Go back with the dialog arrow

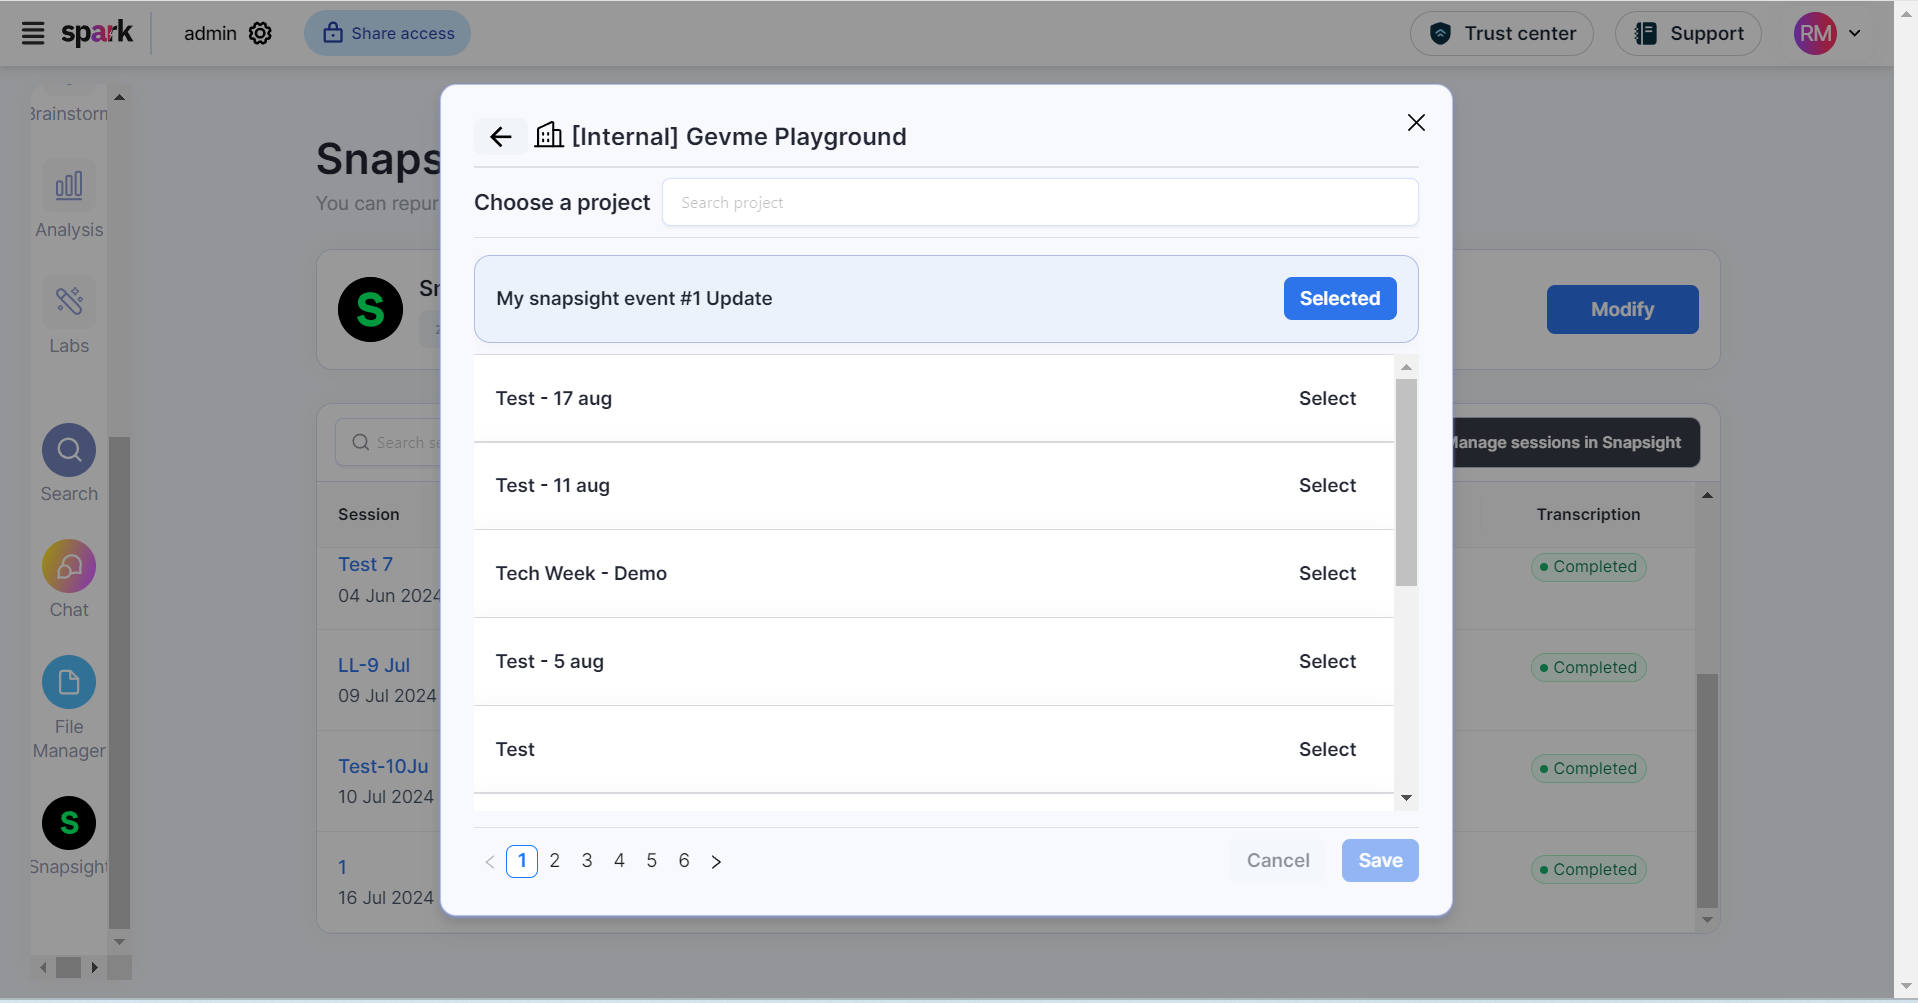point(501,137)
